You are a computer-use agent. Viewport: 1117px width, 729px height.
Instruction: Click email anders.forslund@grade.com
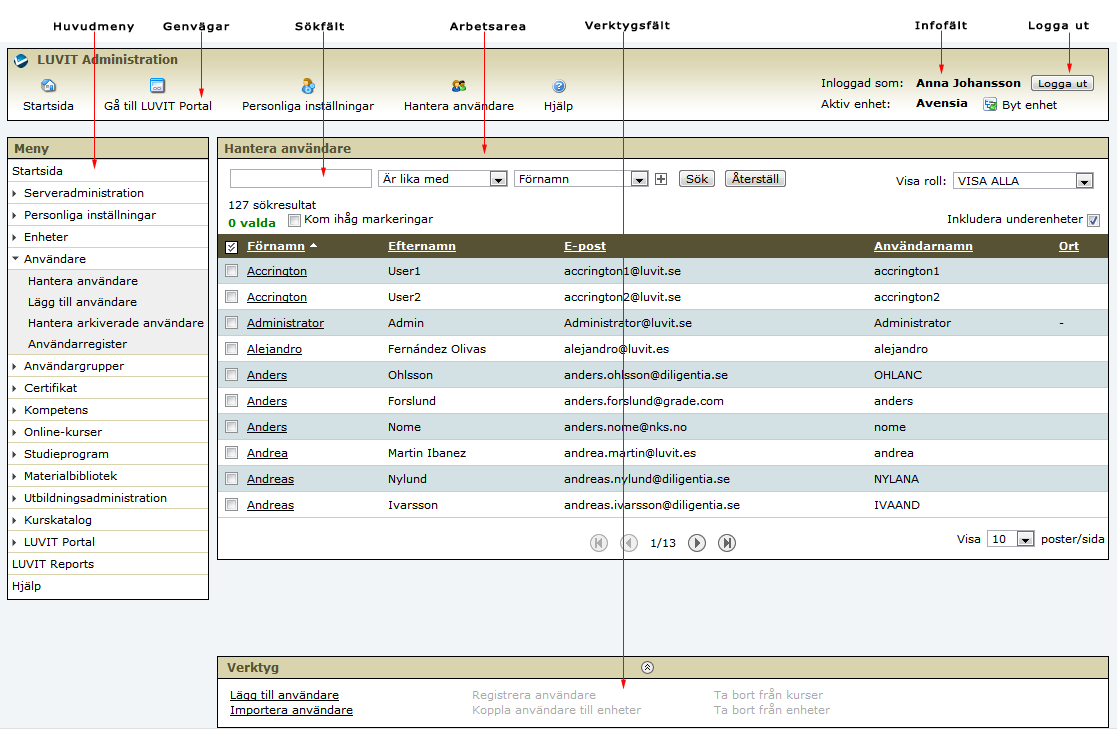(x=643, y=401)
